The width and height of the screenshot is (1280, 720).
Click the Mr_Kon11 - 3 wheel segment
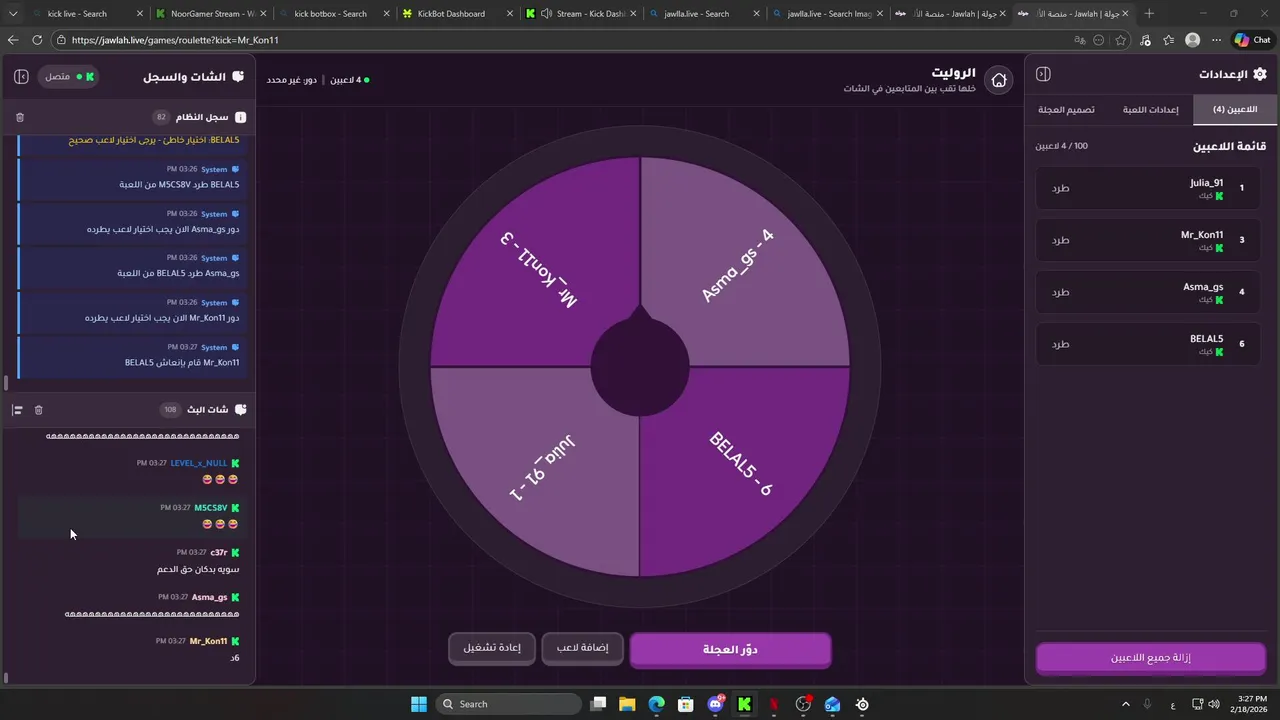540,267
